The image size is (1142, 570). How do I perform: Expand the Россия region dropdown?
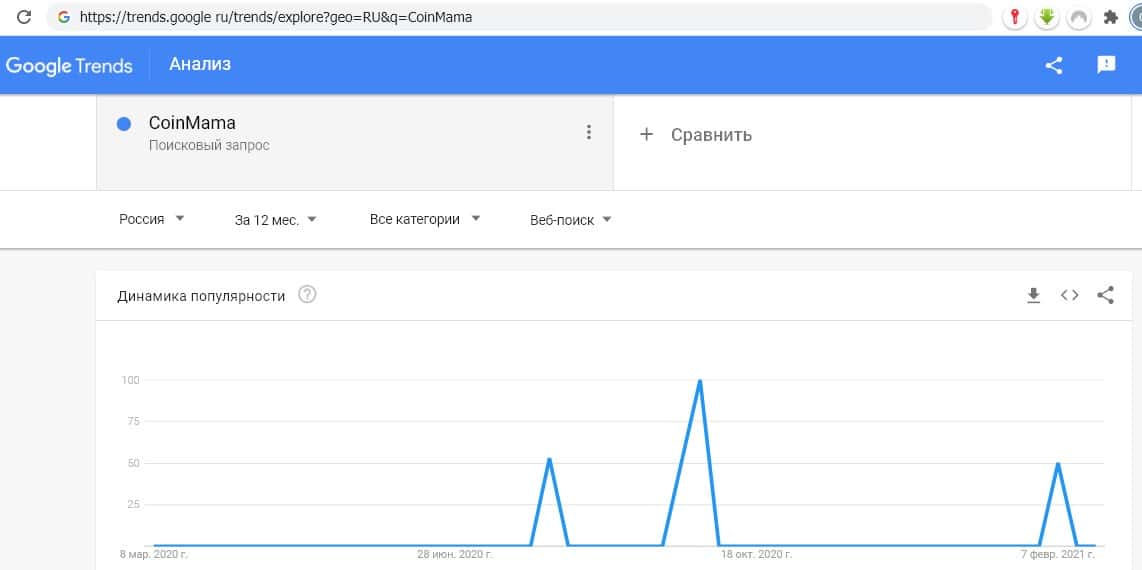click(152, 219)
